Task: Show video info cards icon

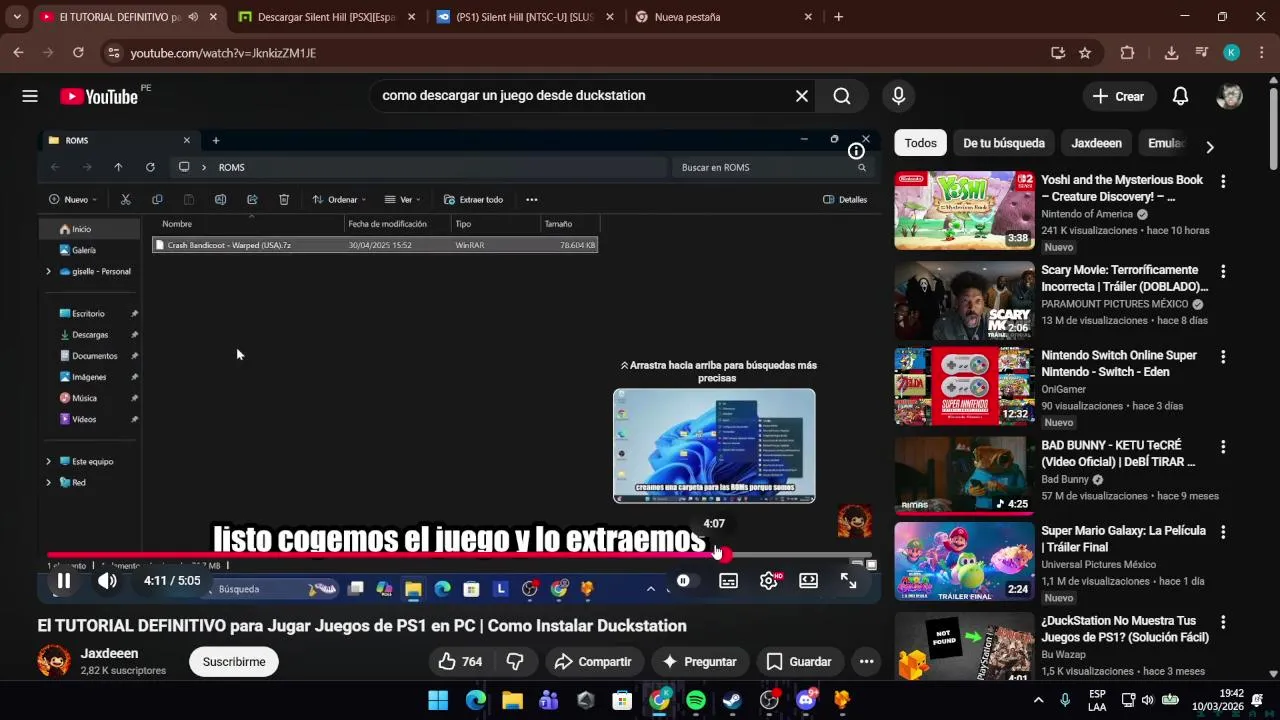Action: coord(856,151)
